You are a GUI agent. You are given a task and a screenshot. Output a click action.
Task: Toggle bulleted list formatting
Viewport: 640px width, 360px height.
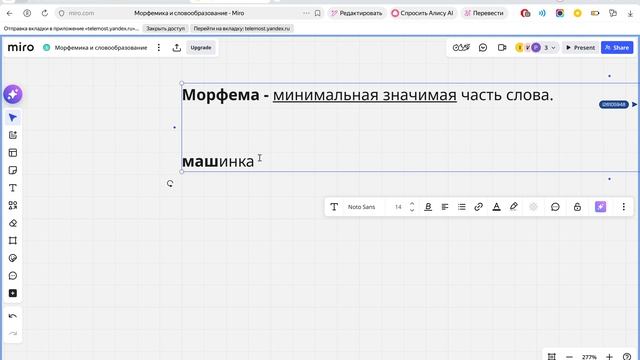[462, 207]
